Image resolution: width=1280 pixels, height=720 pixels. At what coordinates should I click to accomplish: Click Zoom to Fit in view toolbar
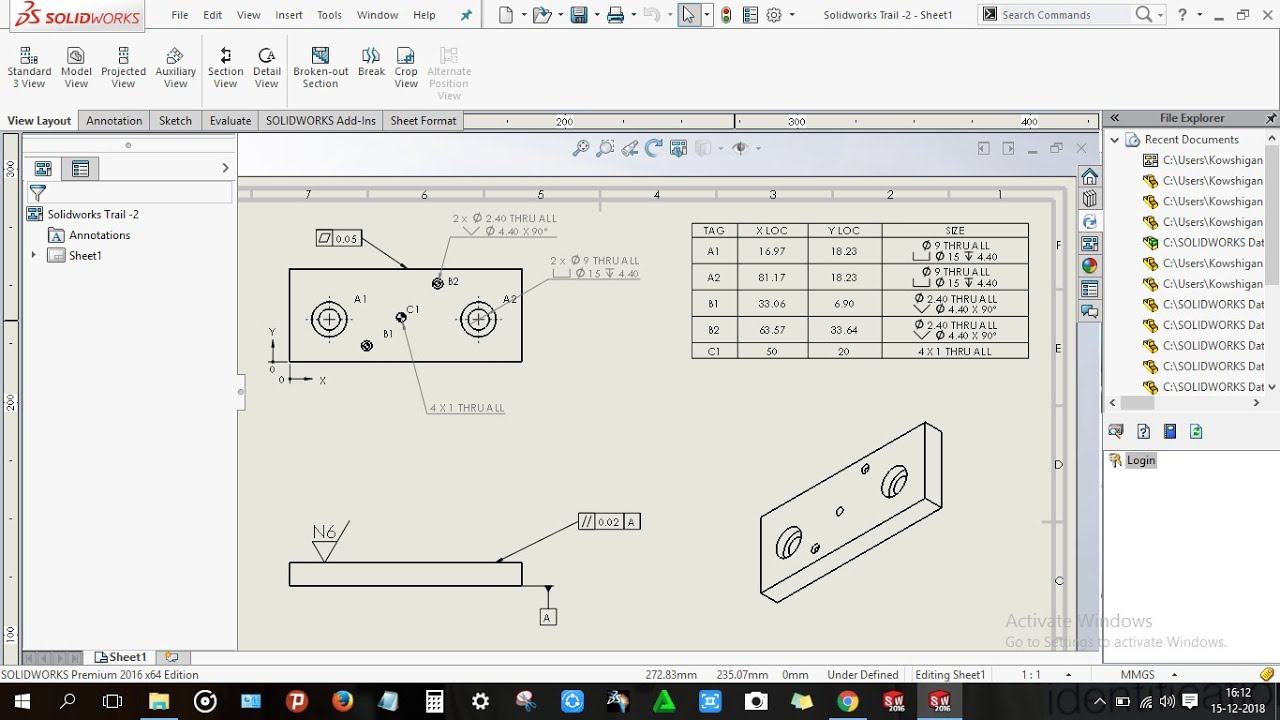point(581,148)
